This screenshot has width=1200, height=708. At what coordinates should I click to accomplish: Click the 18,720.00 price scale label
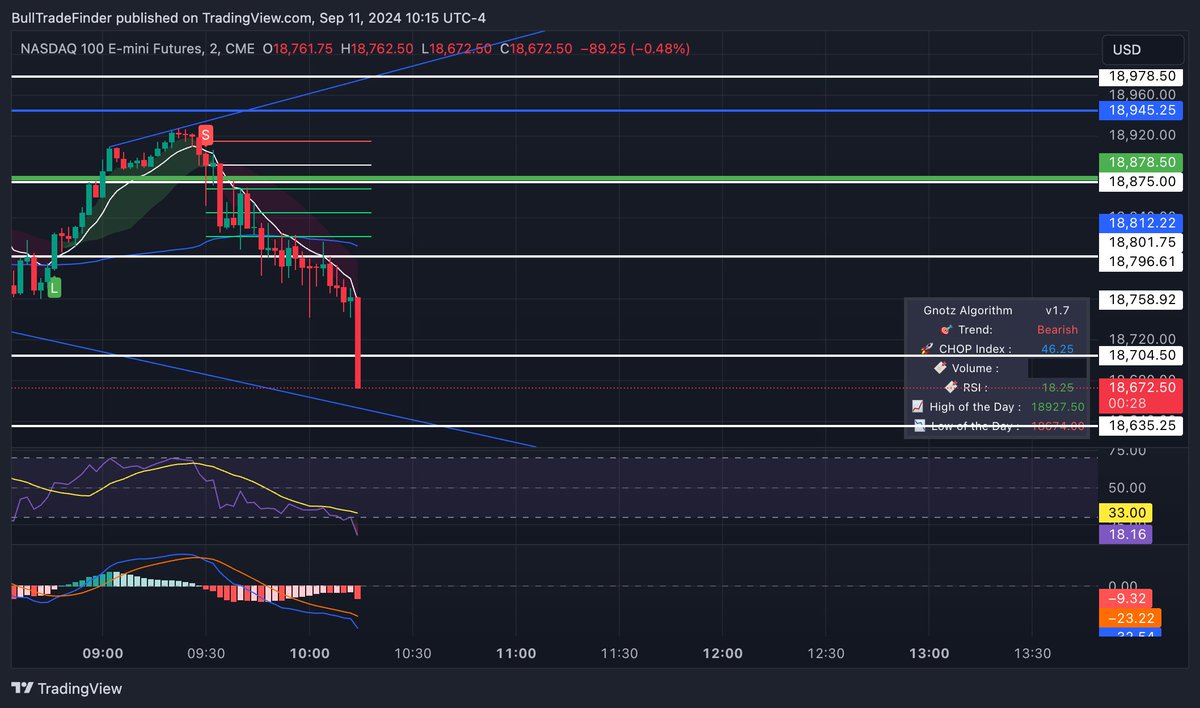pos(1141,339)
